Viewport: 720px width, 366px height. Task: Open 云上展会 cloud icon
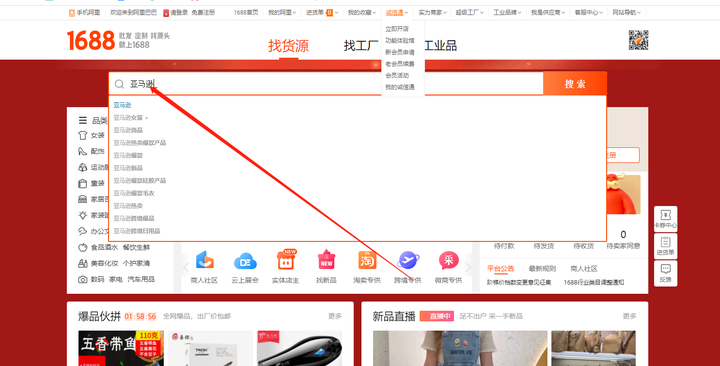click(x=245, y=261)
